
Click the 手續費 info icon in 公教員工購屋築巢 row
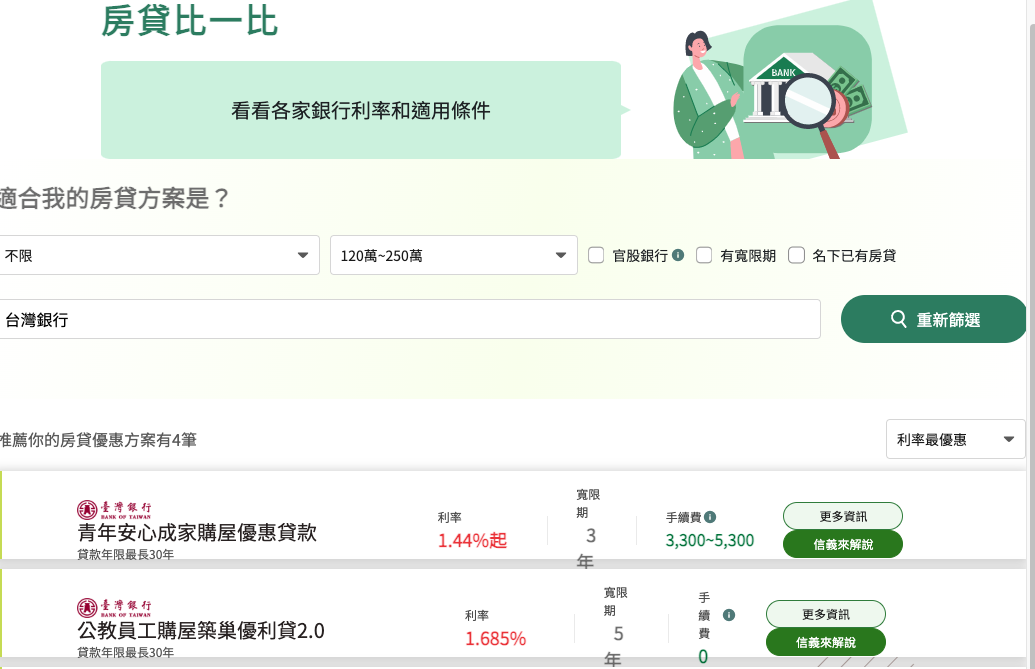coord(729,615)
